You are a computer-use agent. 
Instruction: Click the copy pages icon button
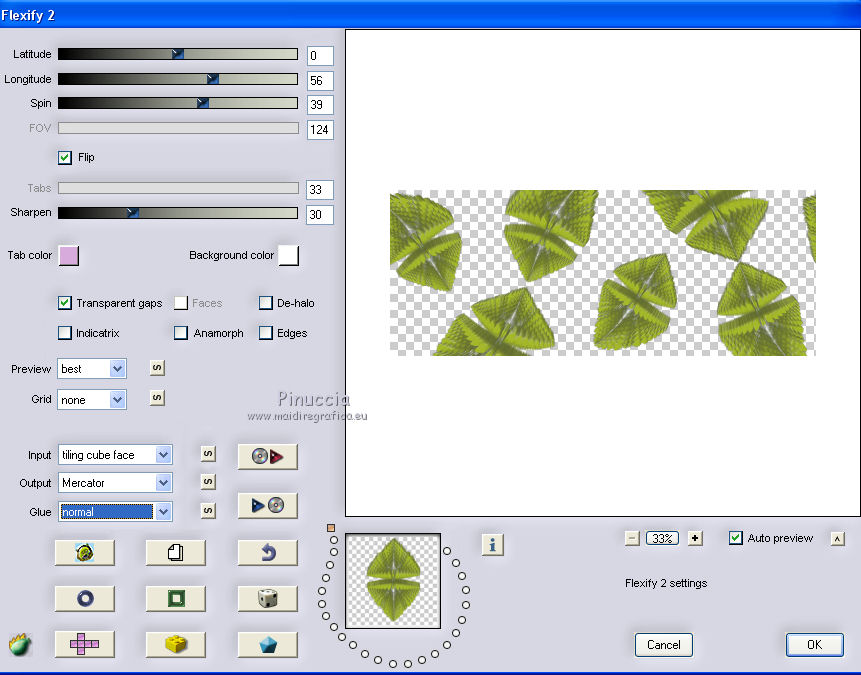(176, 553)
